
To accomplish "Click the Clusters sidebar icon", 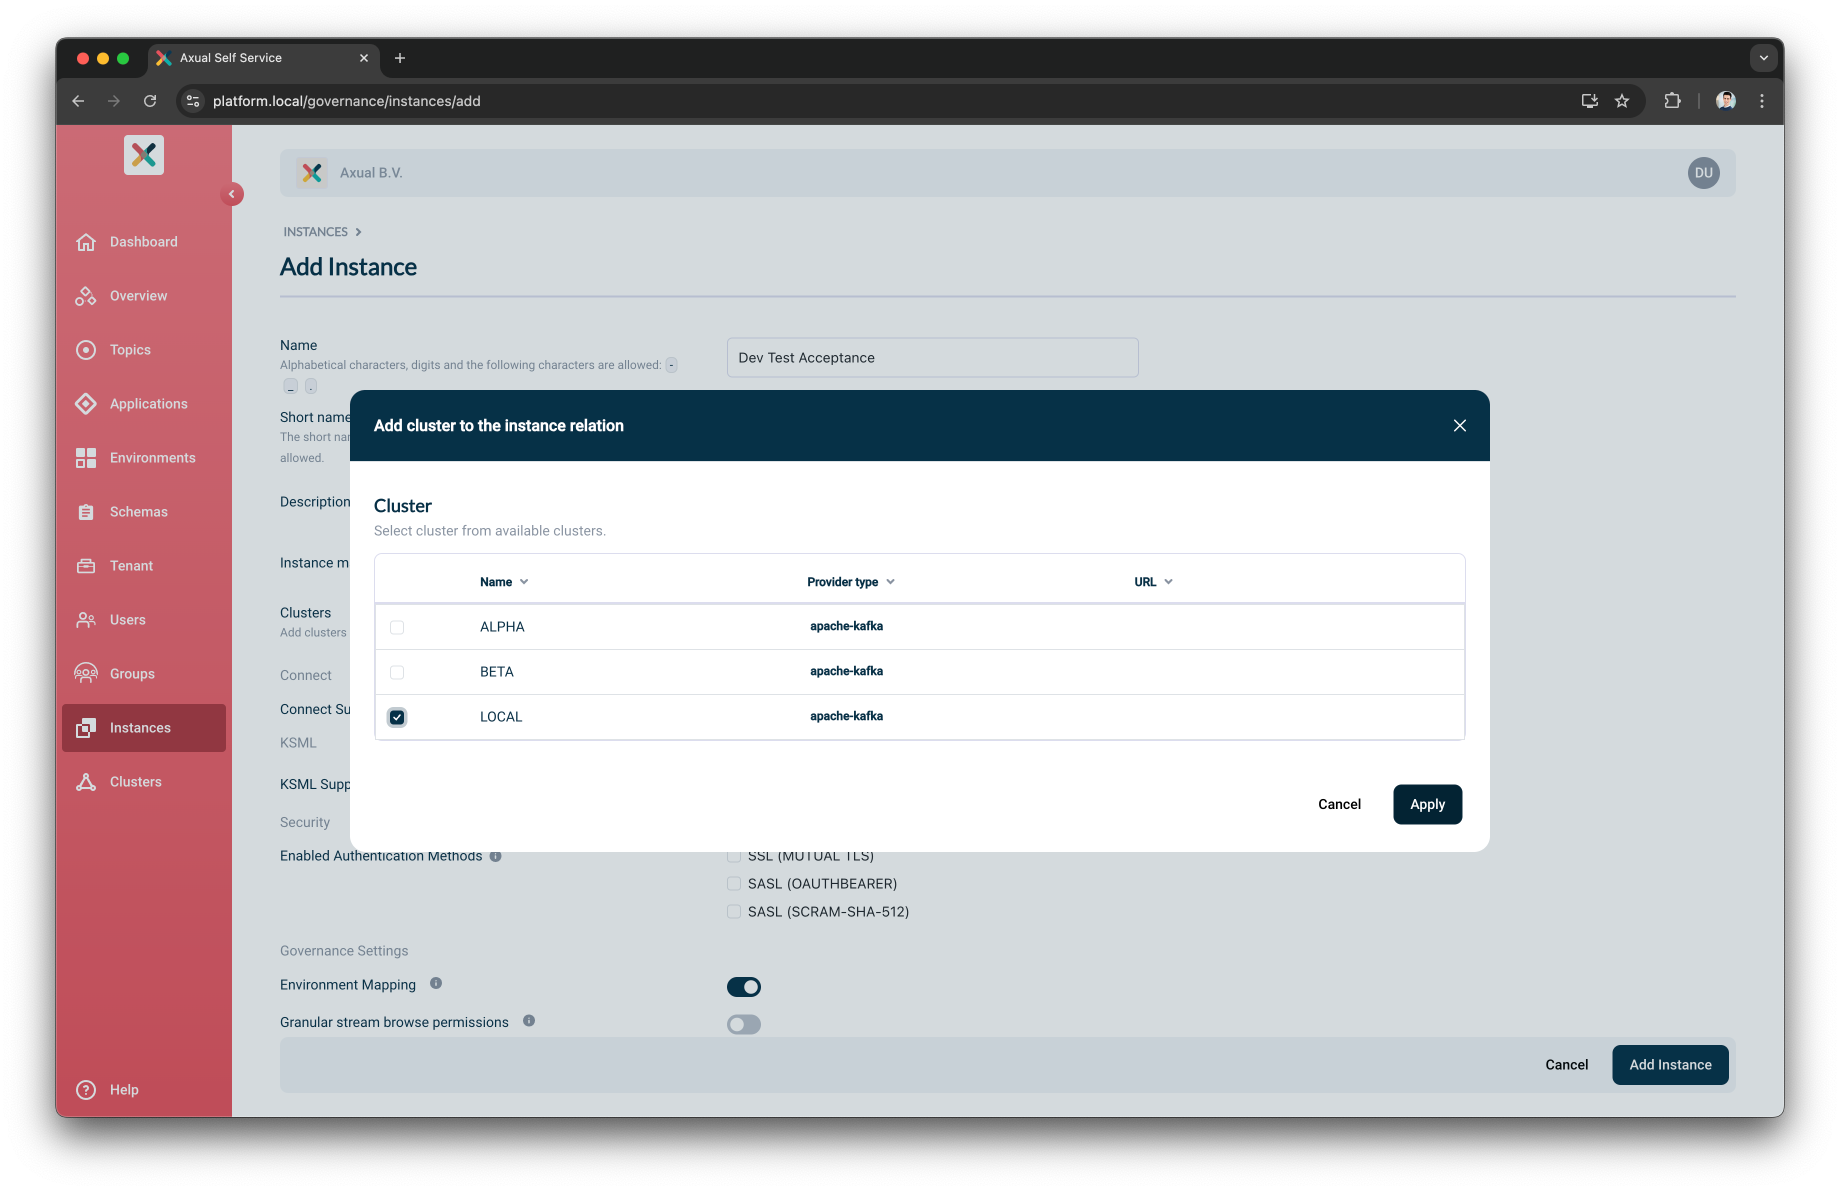I will tap(86, 782).
